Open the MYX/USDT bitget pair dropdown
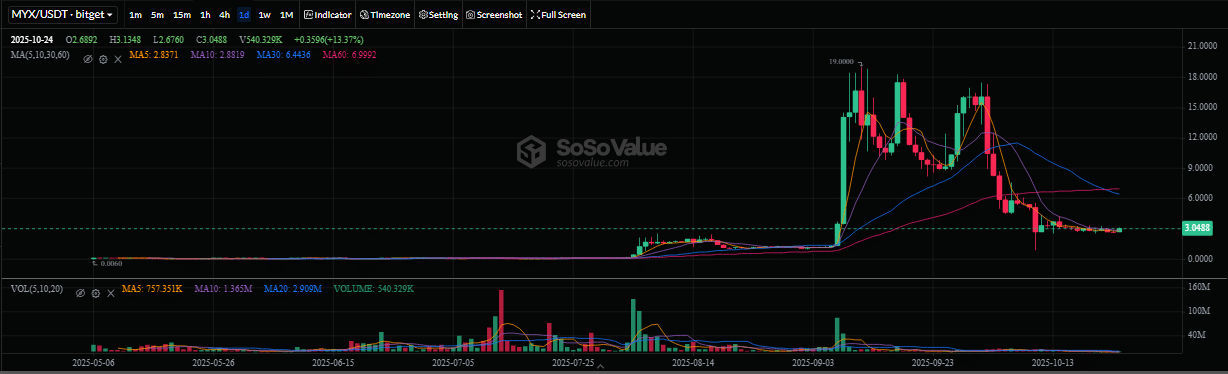The height and width of the screenshot is (374, 1228). tap(62, 15)
